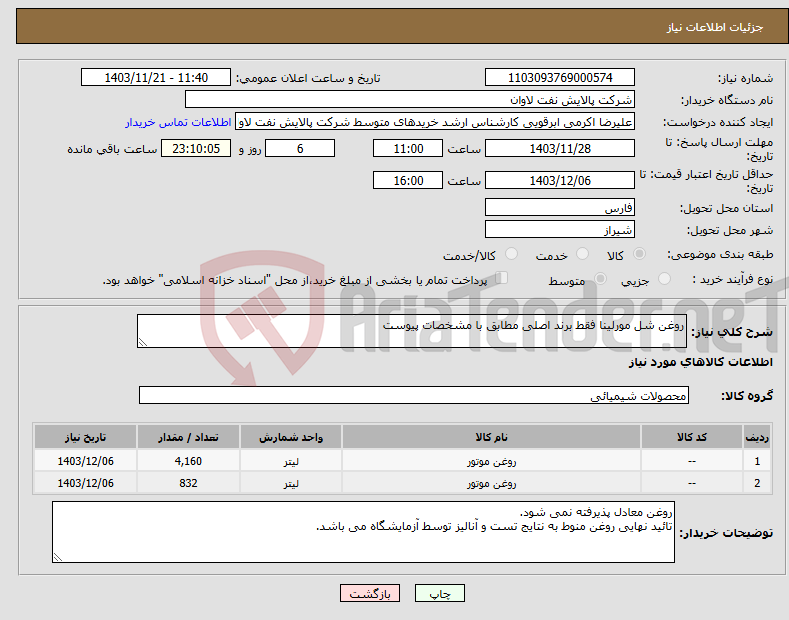The width and height of the screenshot is (789, 620).
Task: Select the متوسط purchase type radio
Action: pyautogui.click(x=600, y=279)
